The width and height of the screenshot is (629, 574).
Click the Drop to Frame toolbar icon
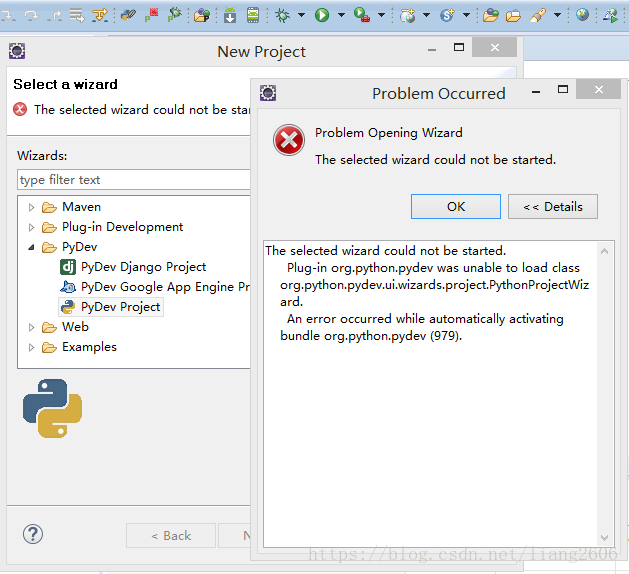pos(77,16)
